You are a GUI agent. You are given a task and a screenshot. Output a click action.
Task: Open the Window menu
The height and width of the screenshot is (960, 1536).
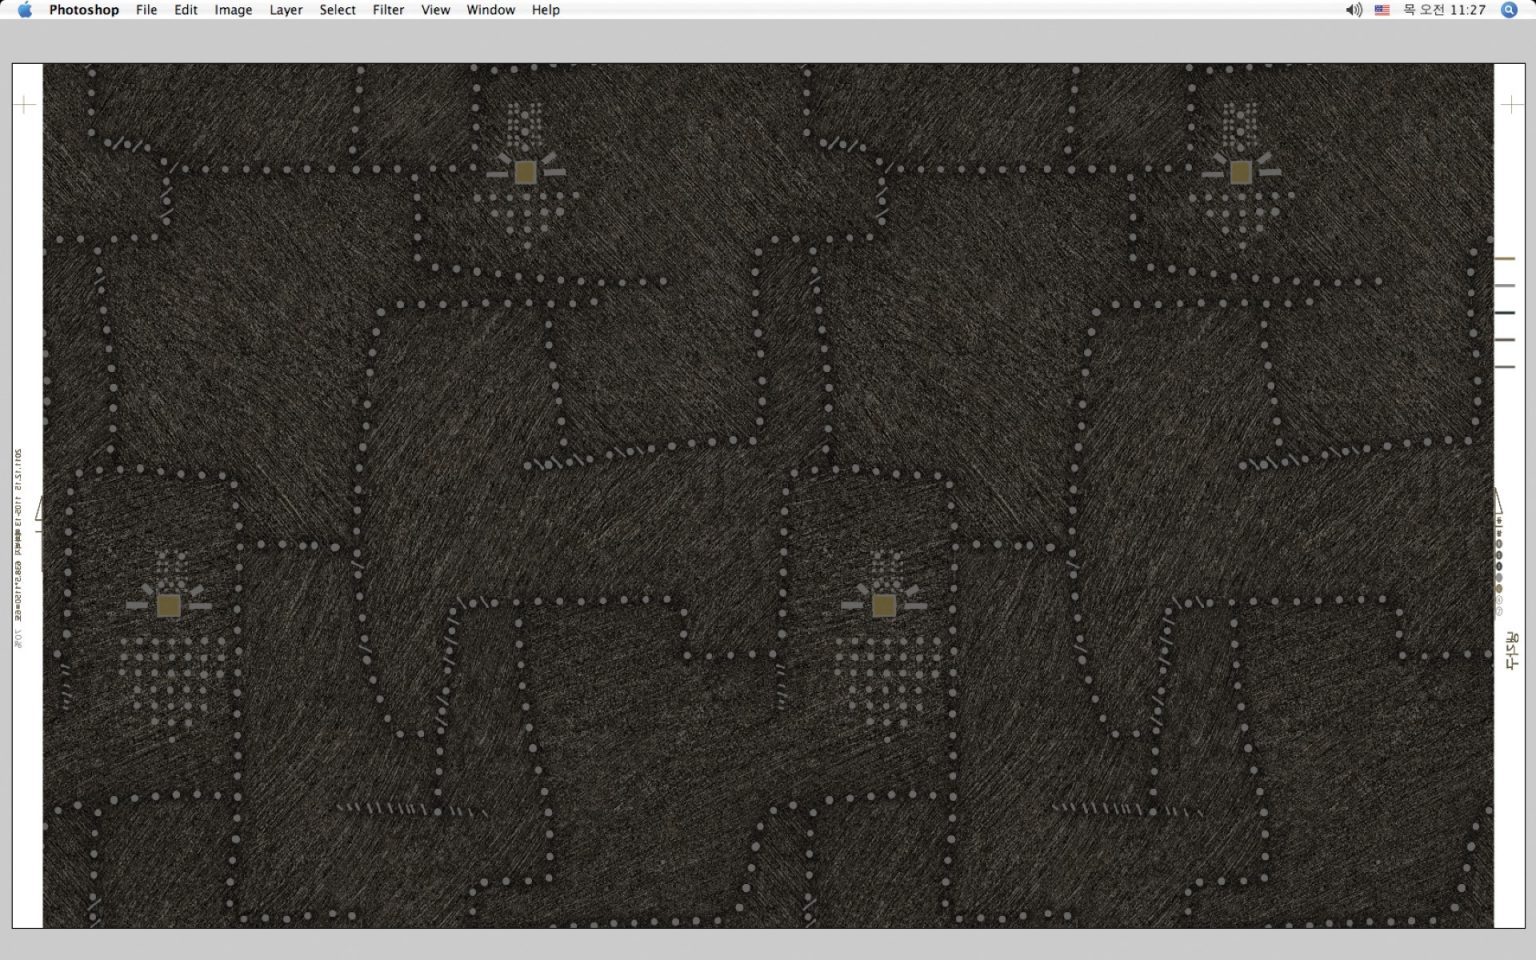(491, 10)
